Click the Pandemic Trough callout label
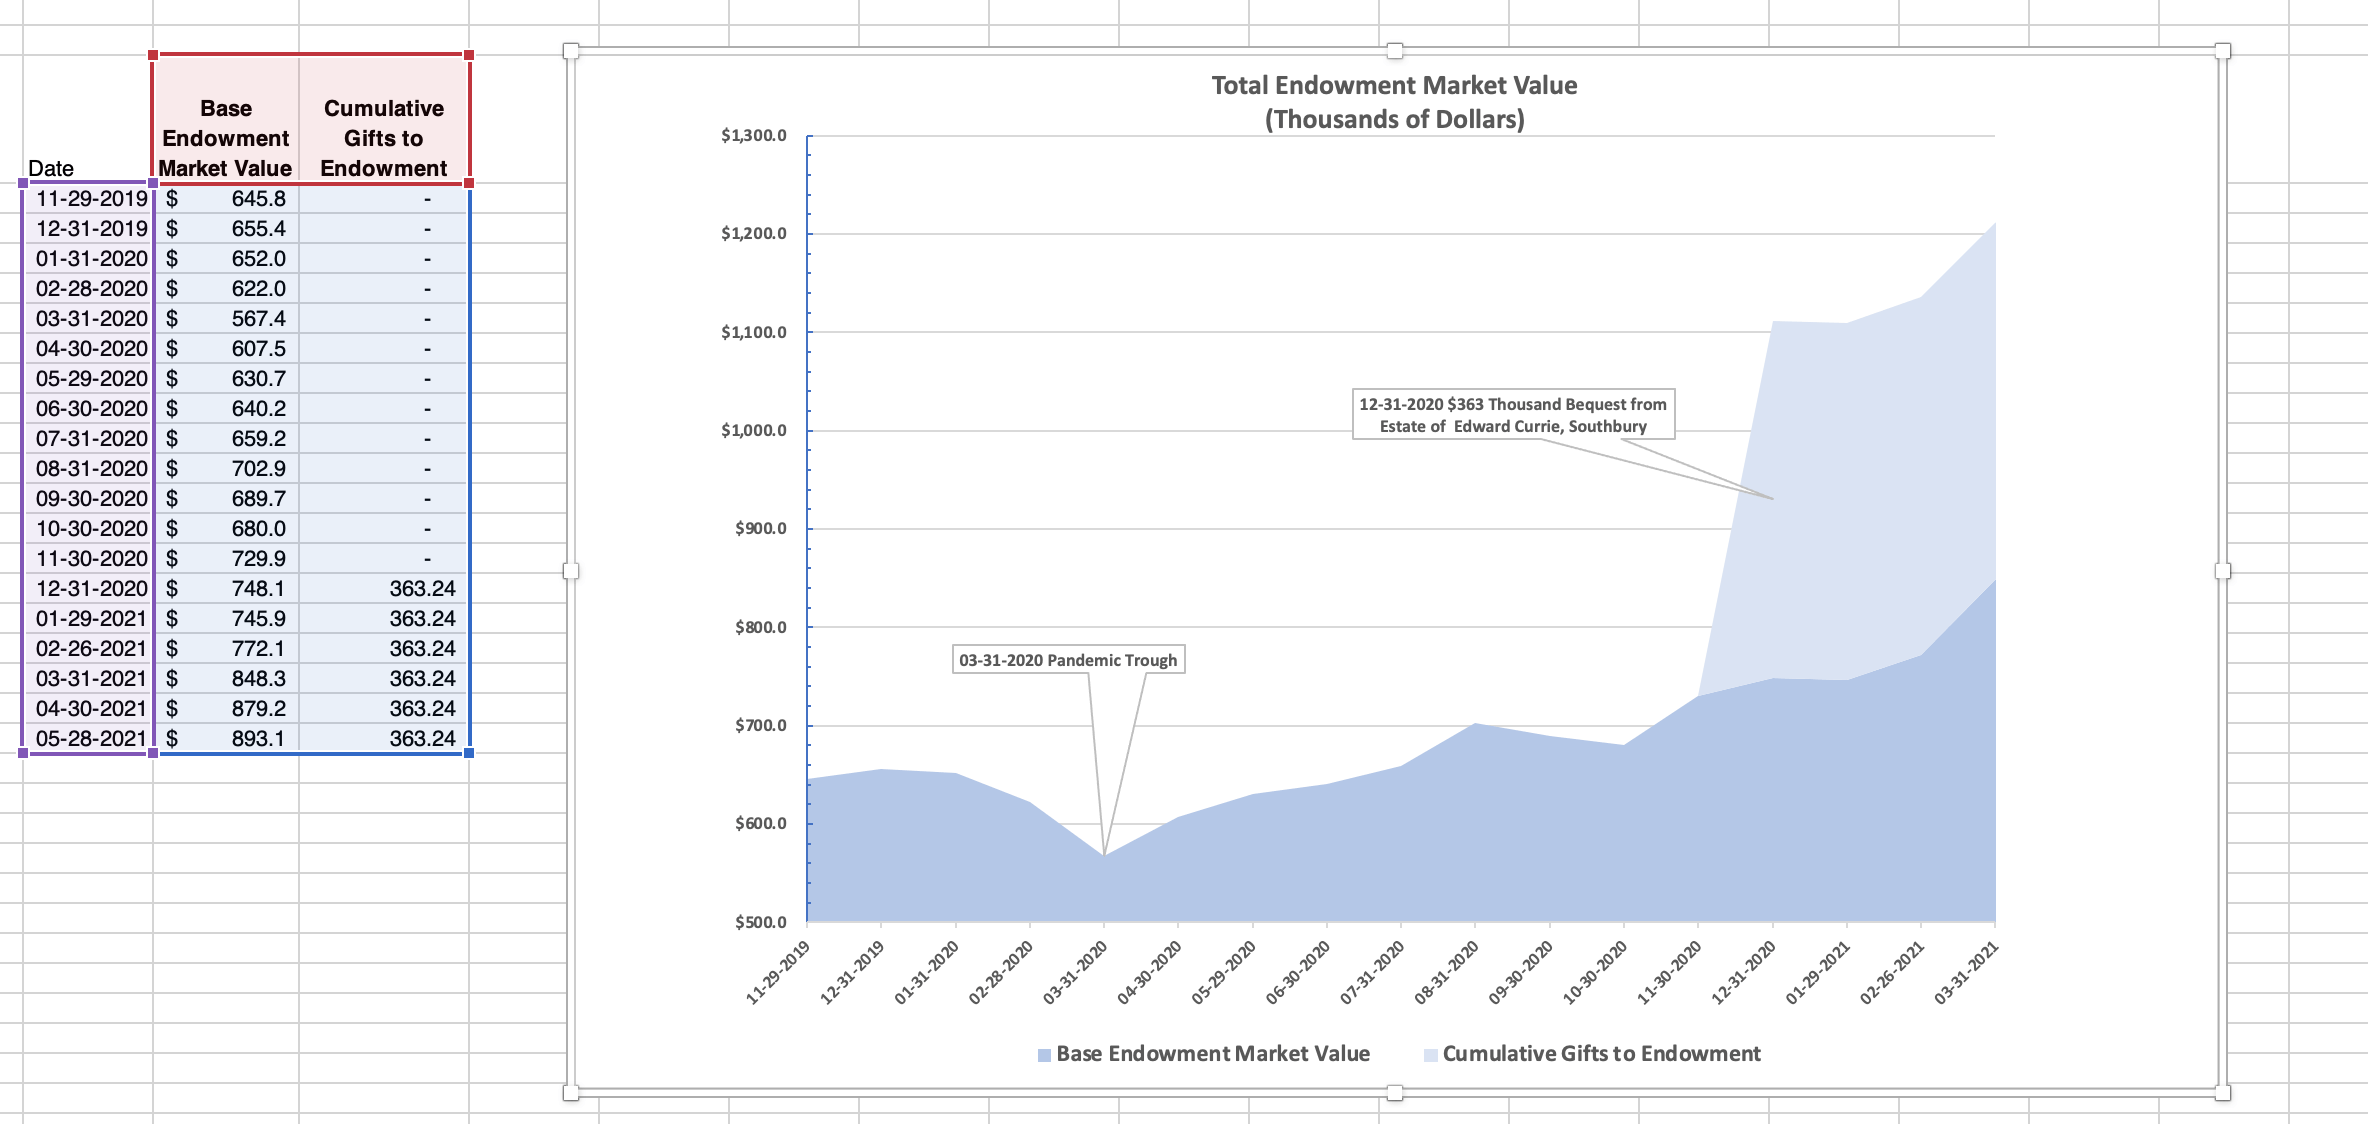Viewport: 2368px width, 1124px height. point(1068,660)
